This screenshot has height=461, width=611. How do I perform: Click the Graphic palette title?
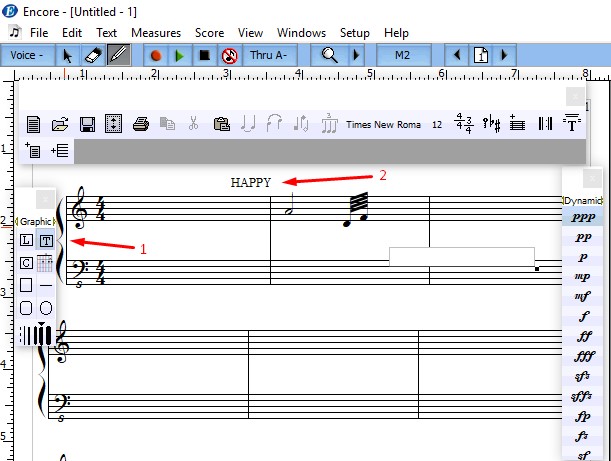coord(35,222)
